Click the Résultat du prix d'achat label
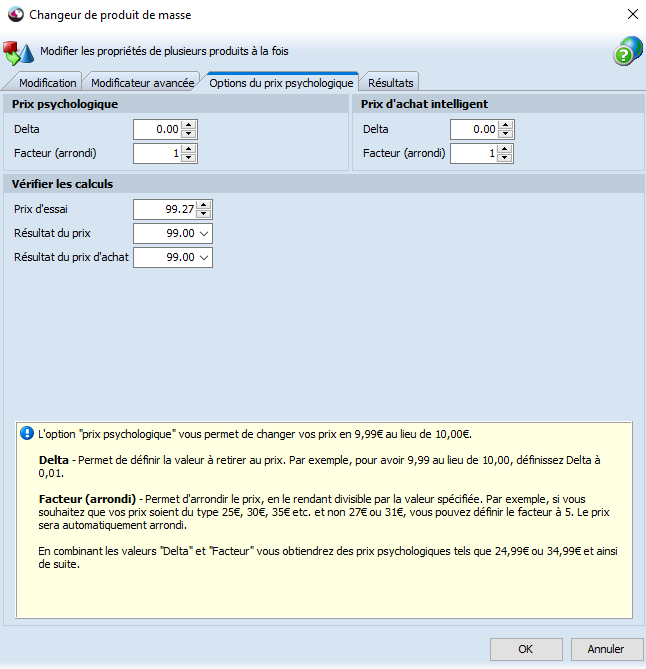The height and width of the screenshot is (669, 646). pos(71,257)
